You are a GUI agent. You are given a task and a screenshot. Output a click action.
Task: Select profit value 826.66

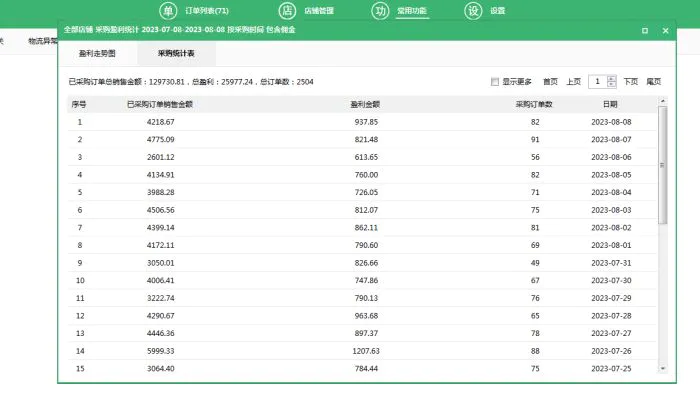(366, 263)
